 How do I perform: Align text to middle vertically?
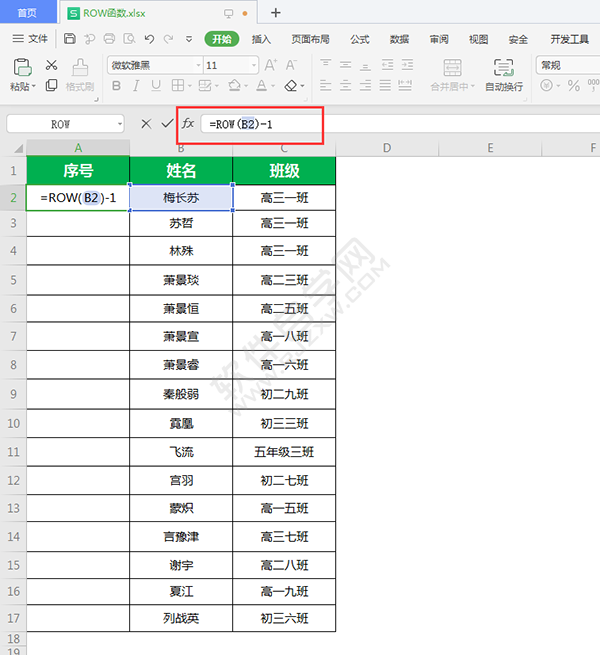[346, 64]
